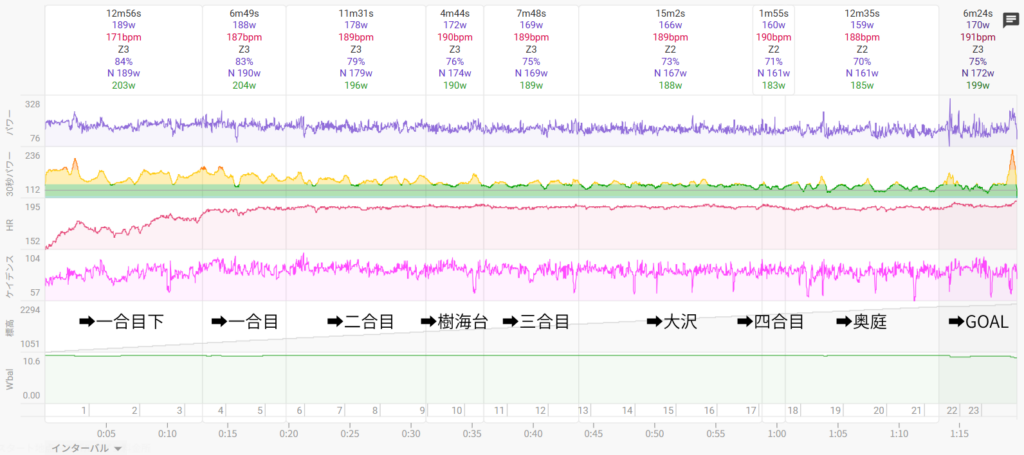Select interval 2 in the interval bar
The width and height of the screenshot is (1024, 455).
pos(135,411)
